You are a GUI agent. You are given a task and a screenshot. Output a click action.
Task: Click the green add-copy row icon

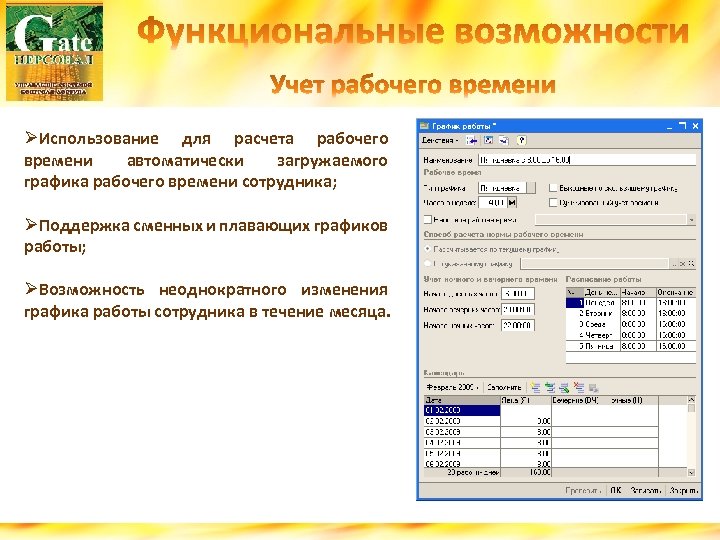point(550,388)
